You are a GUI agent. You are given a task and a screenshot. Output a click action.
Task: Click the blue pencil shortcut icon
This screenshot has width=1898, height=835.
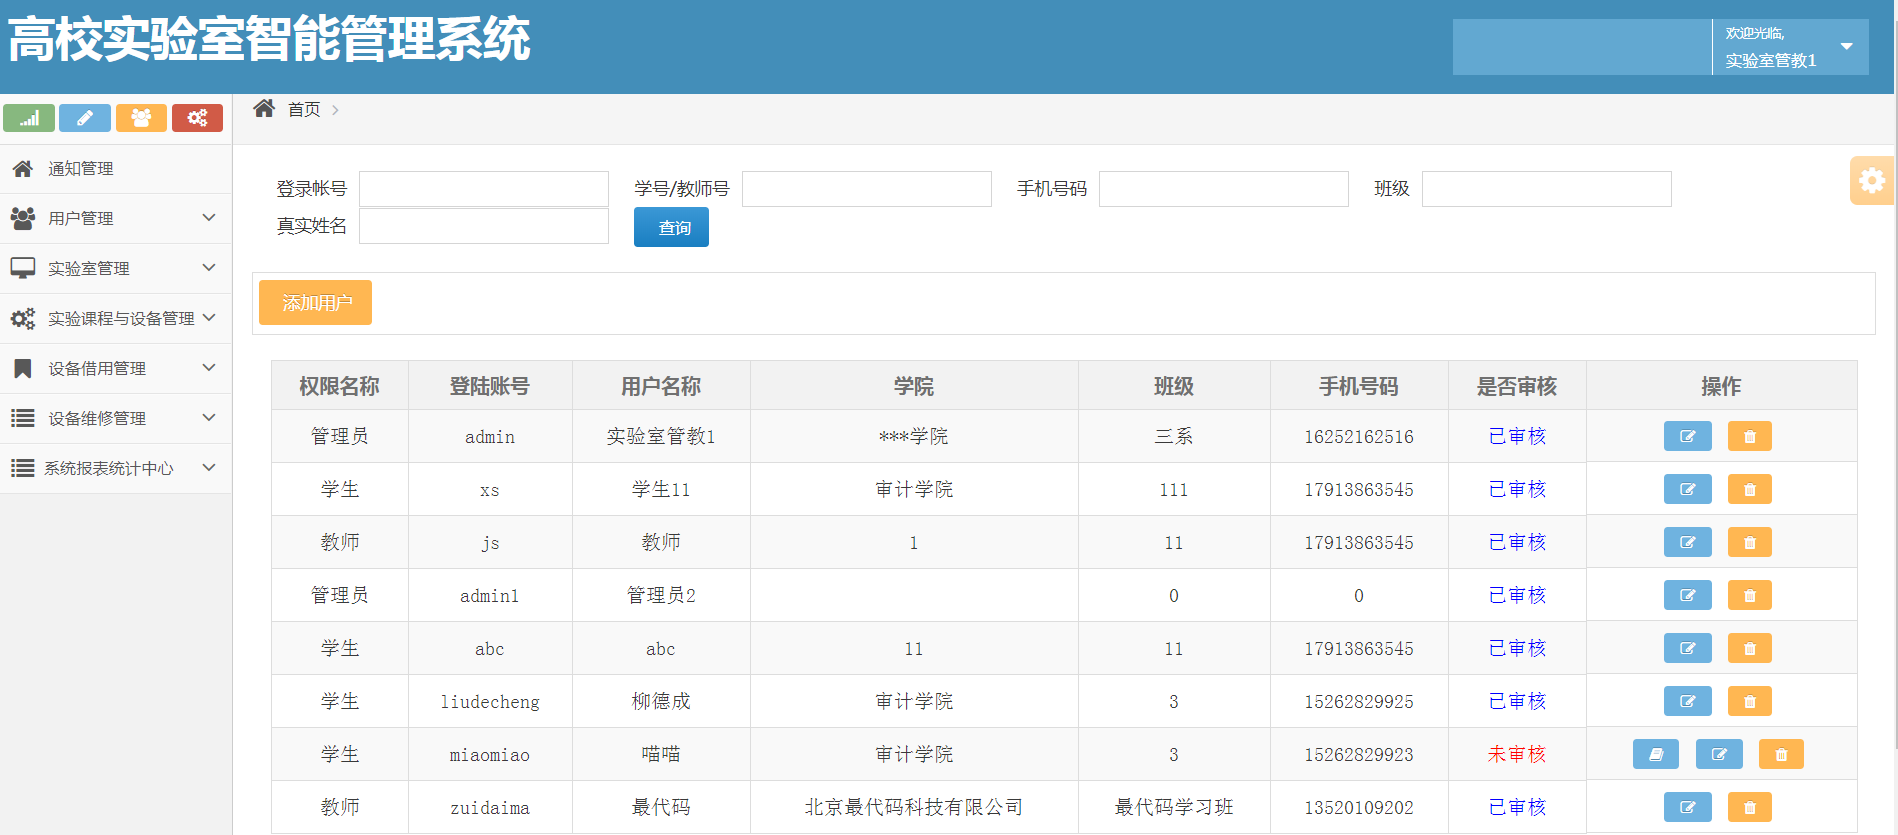[x=85, y=118]
